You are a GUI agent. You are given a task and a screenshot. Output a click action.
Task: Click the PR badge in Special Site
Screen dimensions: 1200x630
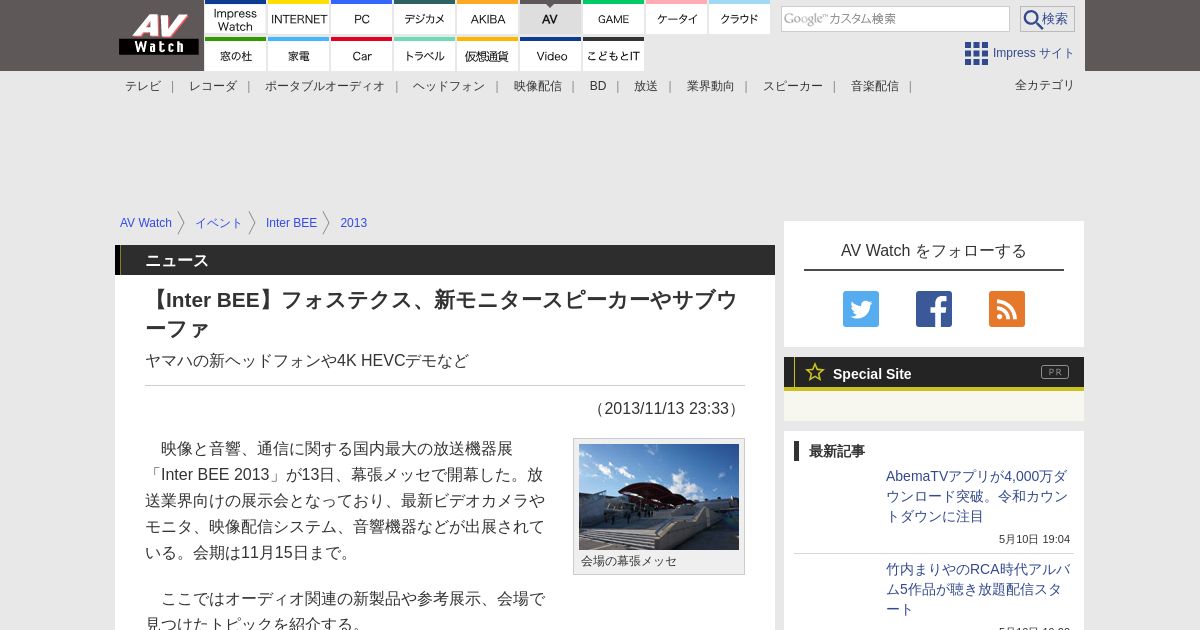[1055, 372]
